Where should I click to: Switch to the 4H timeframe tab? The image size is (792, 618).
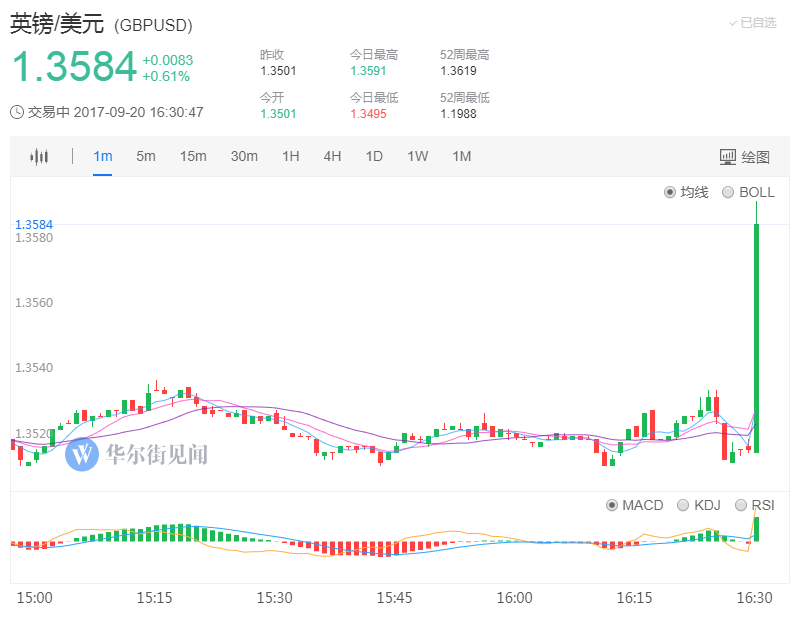tap(332, 157)
